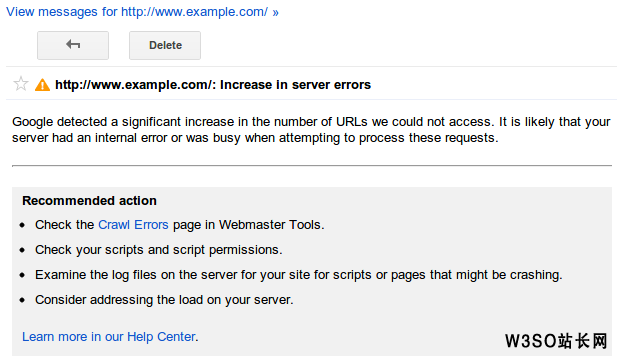617x362 pixels.
Task: Star the server errors message
Action: [x=20, y=84]
